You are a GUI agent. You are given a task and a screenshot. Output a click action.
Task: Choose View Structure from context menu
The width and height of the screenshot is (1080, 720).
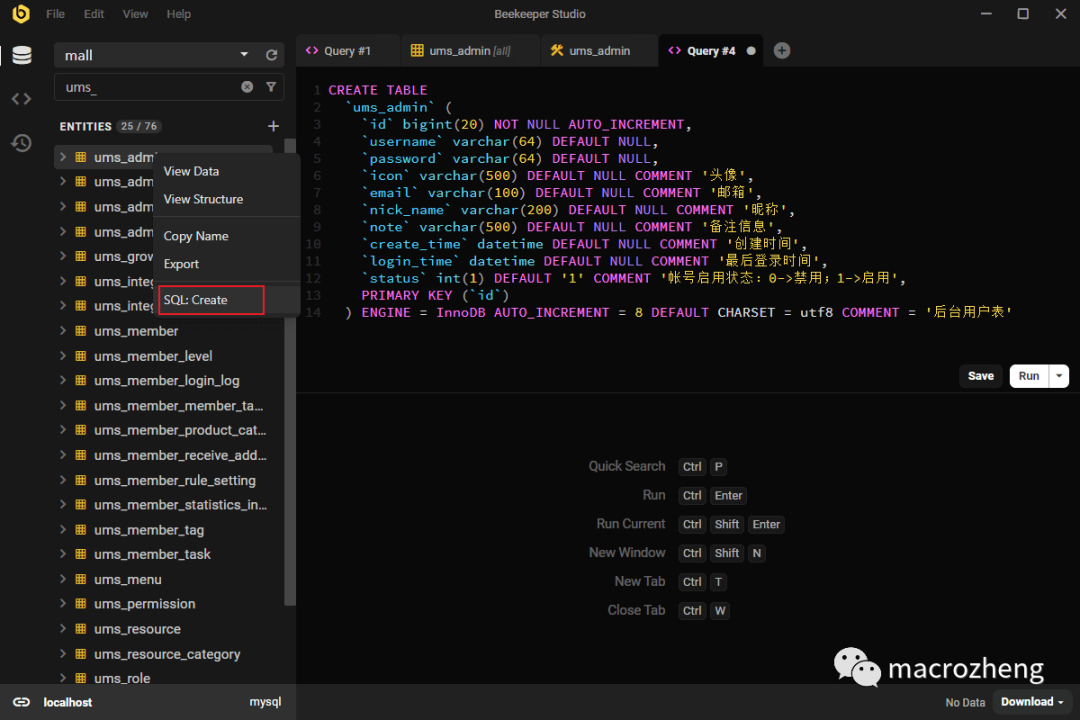(227, 199)
